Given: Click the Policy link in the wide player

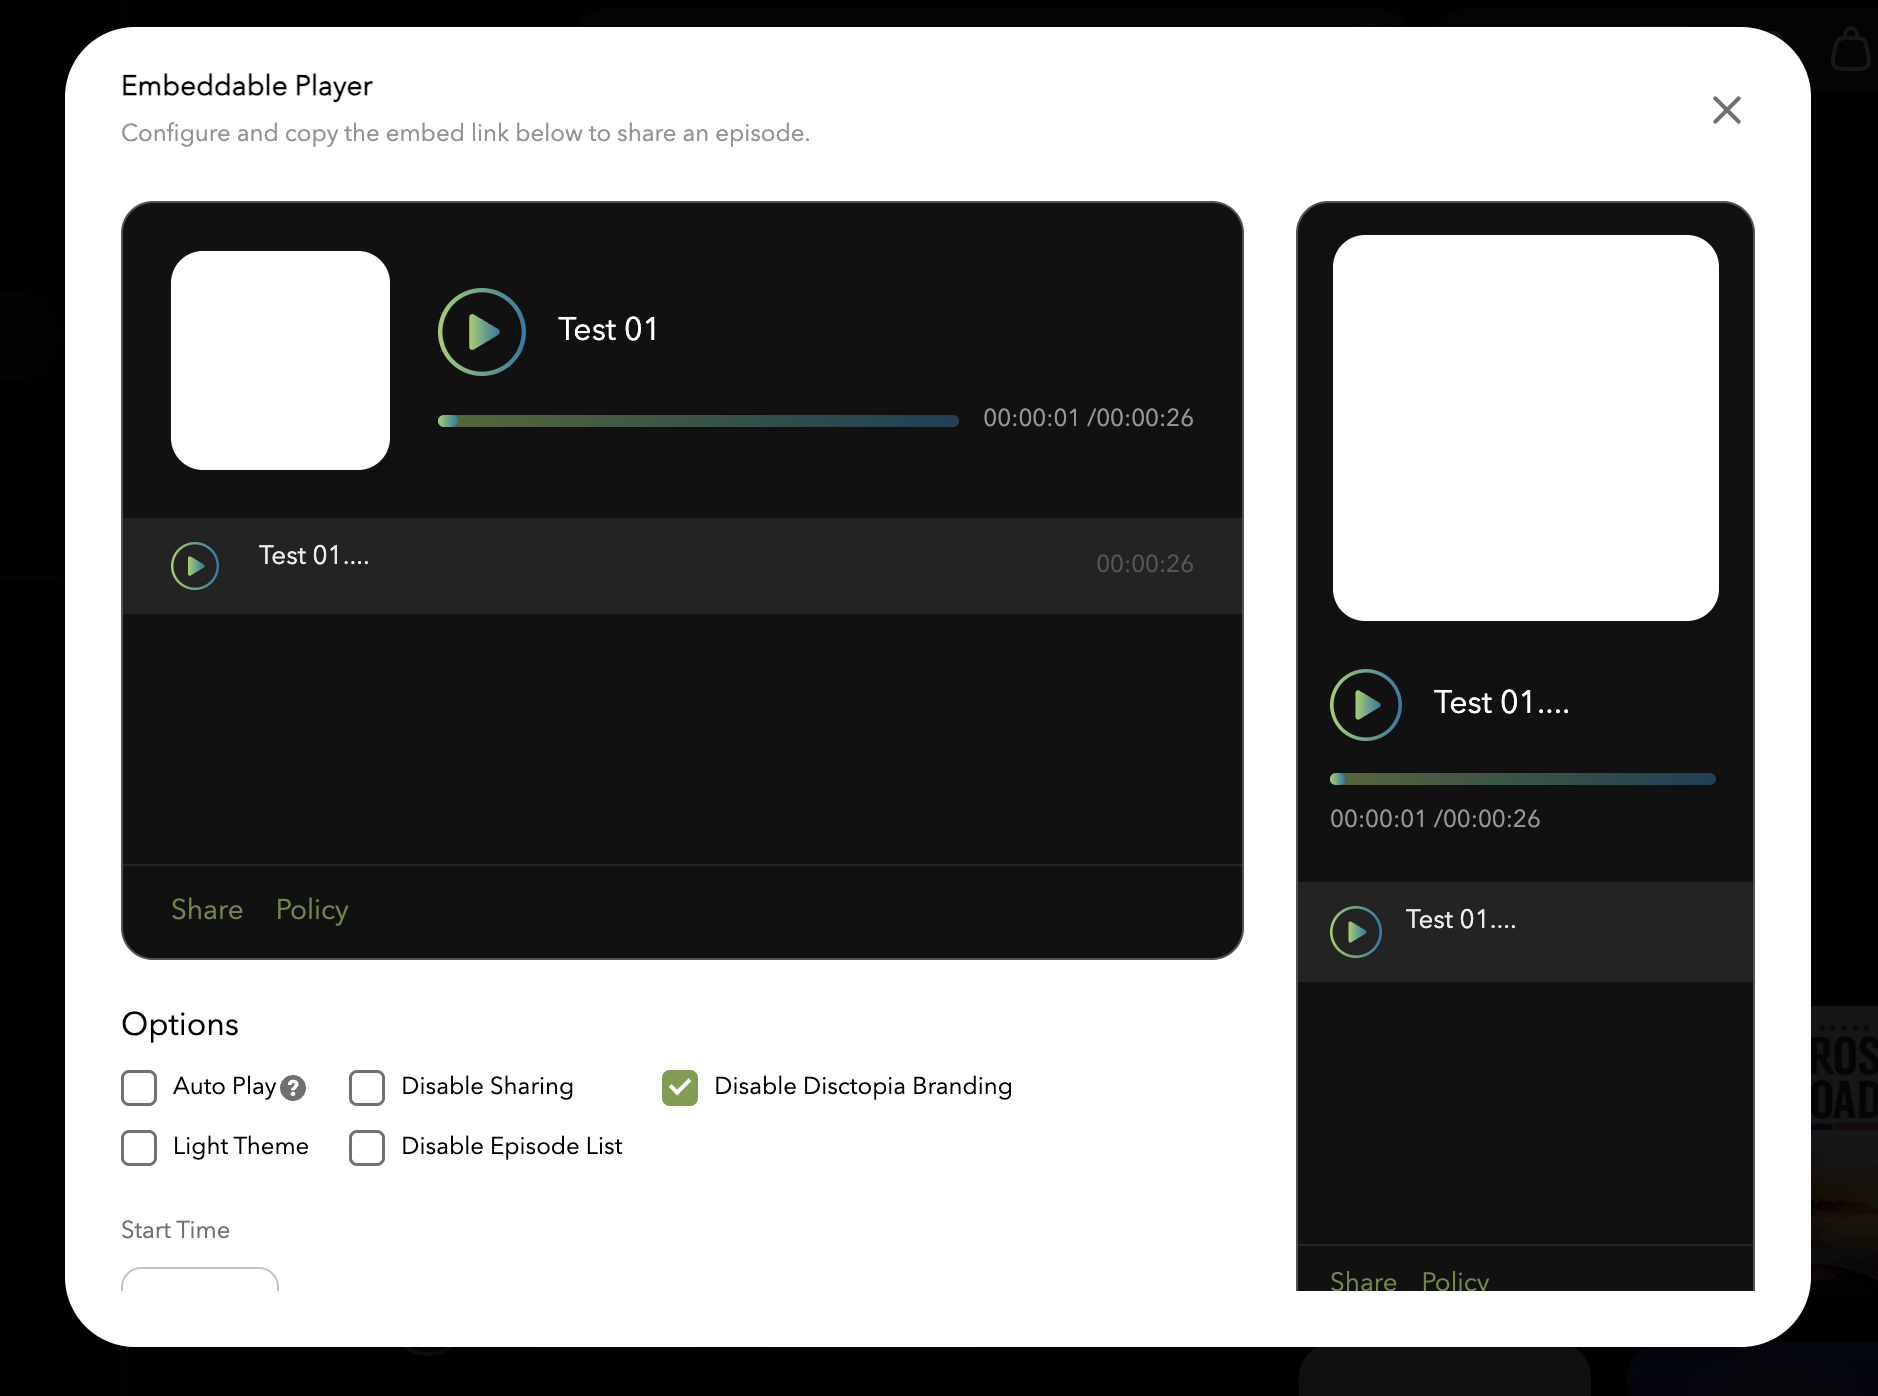Looking at the screenshot, I should click(312, 910).
